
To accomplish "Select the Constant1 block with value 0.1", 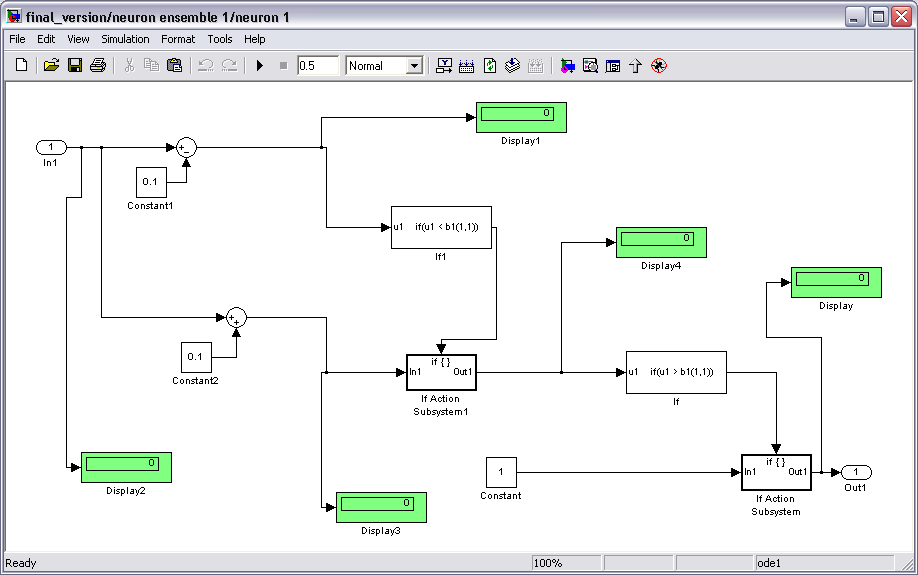I will click(151, 182).
